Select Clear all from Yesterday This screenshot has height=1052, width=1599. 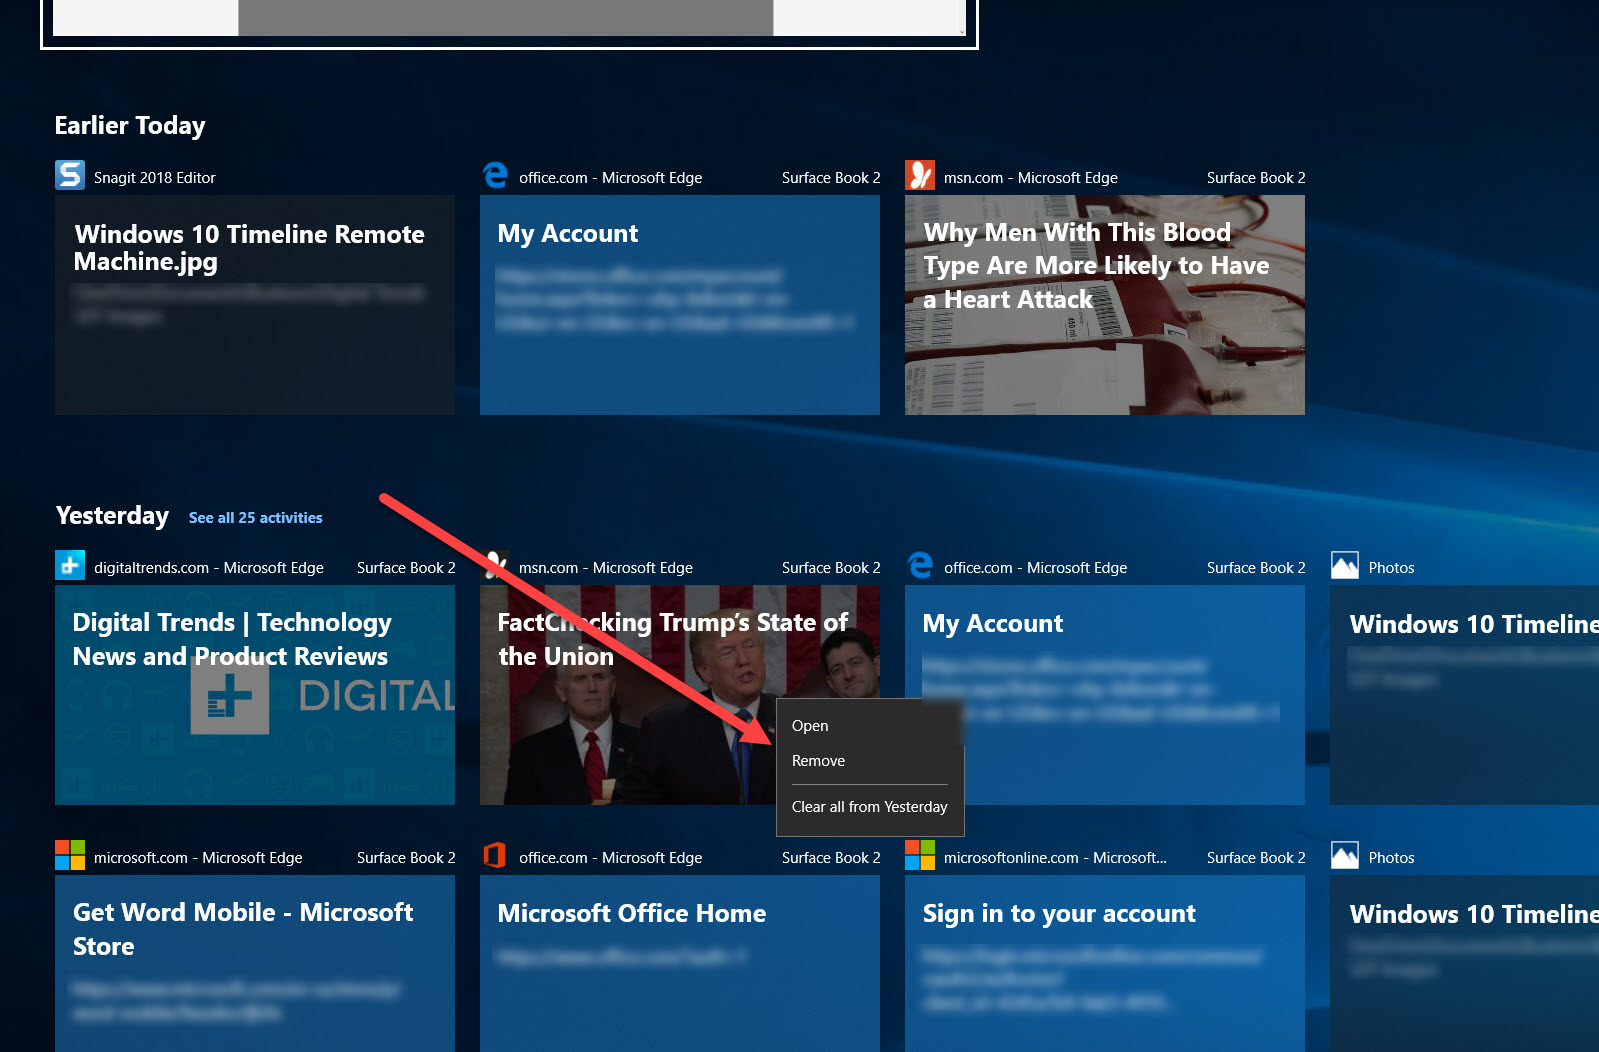click(870, 807)
